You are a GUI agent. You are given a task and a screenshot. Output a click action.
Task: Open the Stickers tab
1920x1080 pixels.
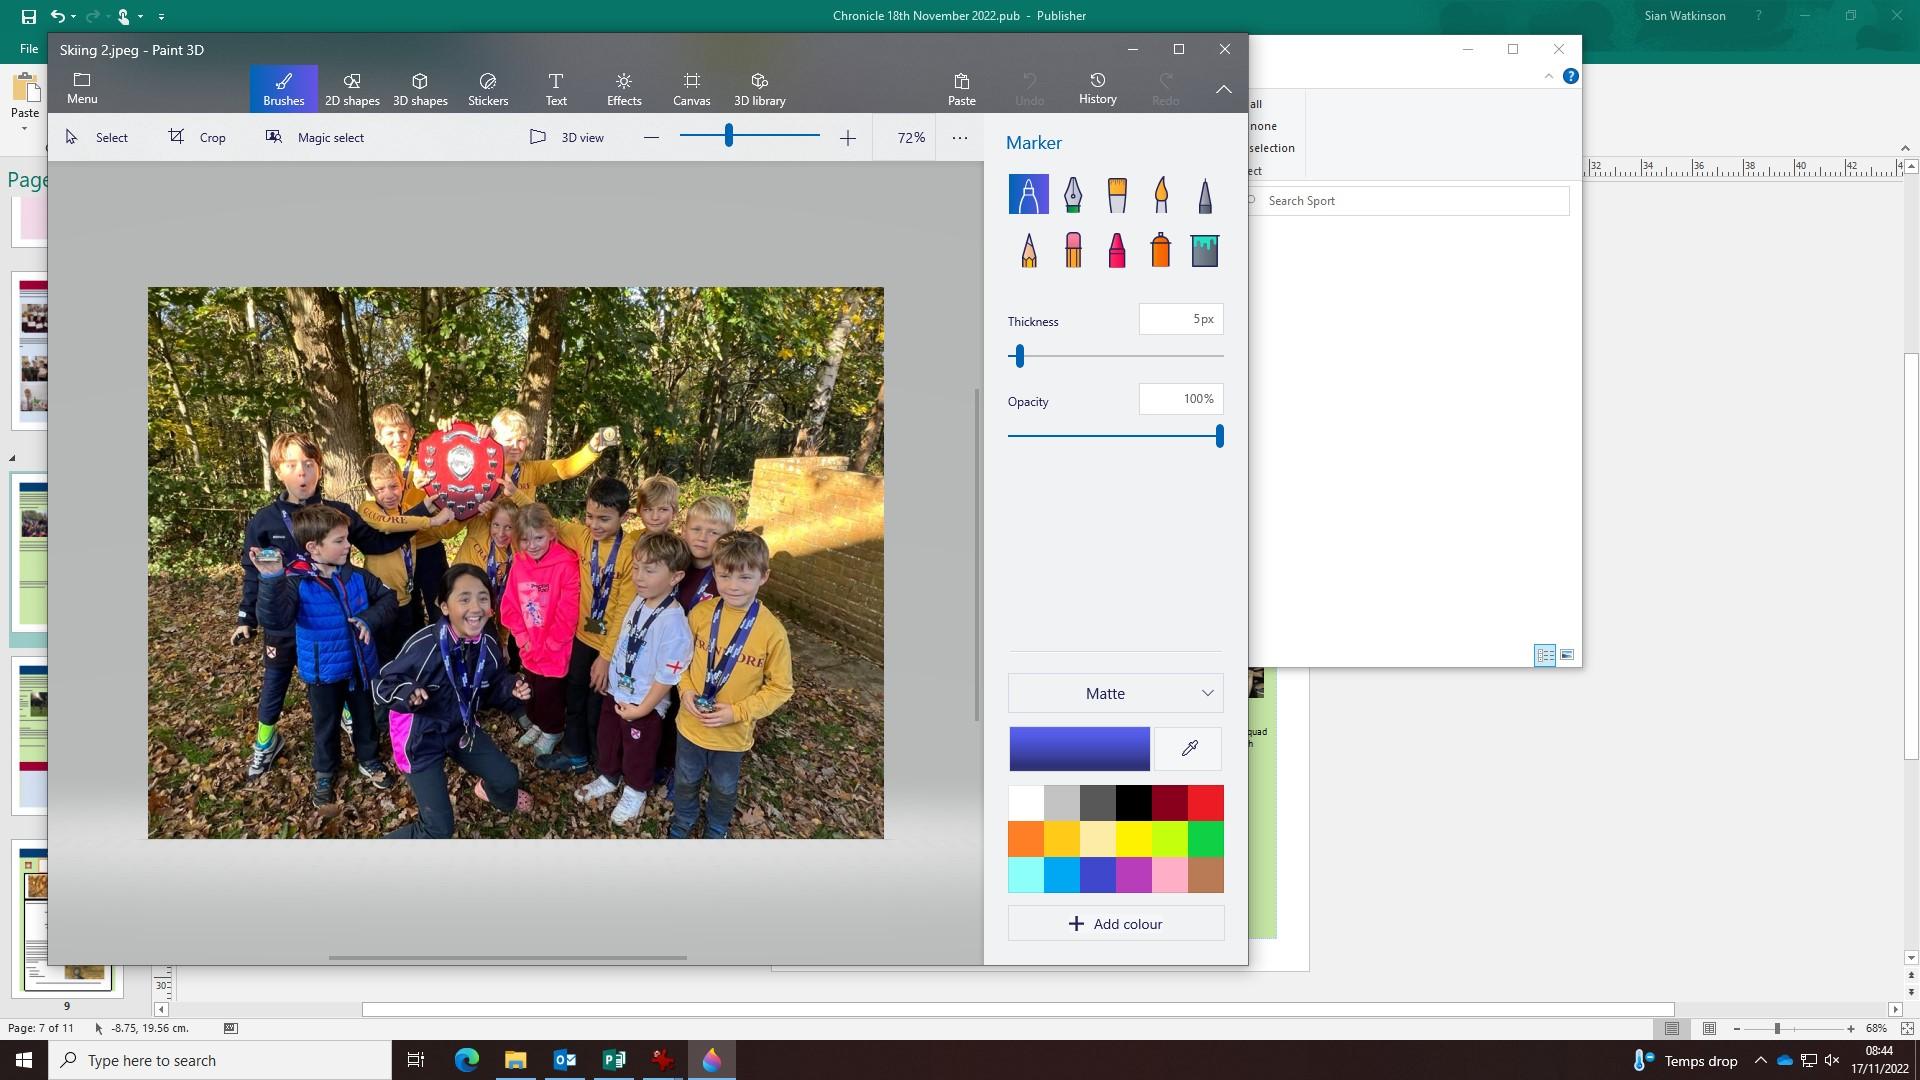(488, 89)
